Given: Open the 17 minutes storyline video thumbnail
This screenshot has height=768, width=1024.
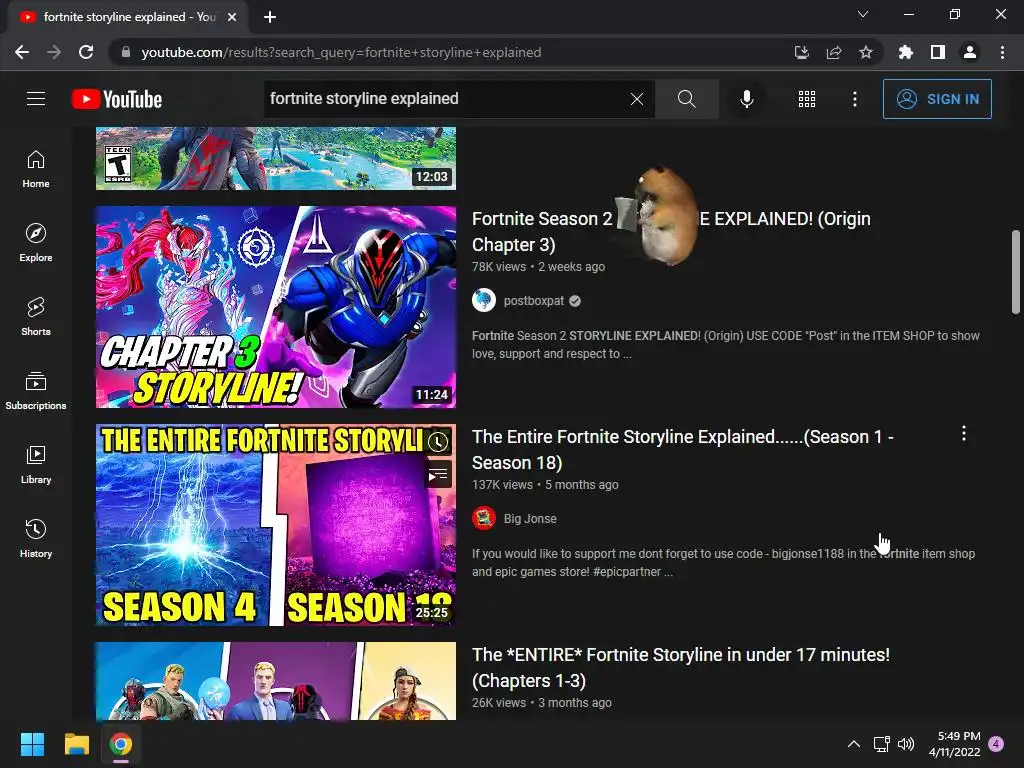Looking at the screenshot, I should [x=276, y=681].
